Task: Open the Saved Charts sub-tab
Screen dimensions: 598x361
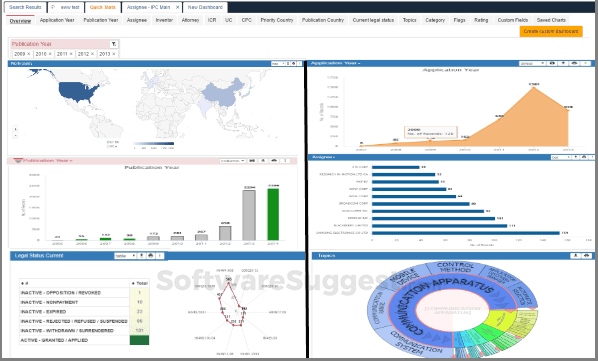Action: (551, 20)
